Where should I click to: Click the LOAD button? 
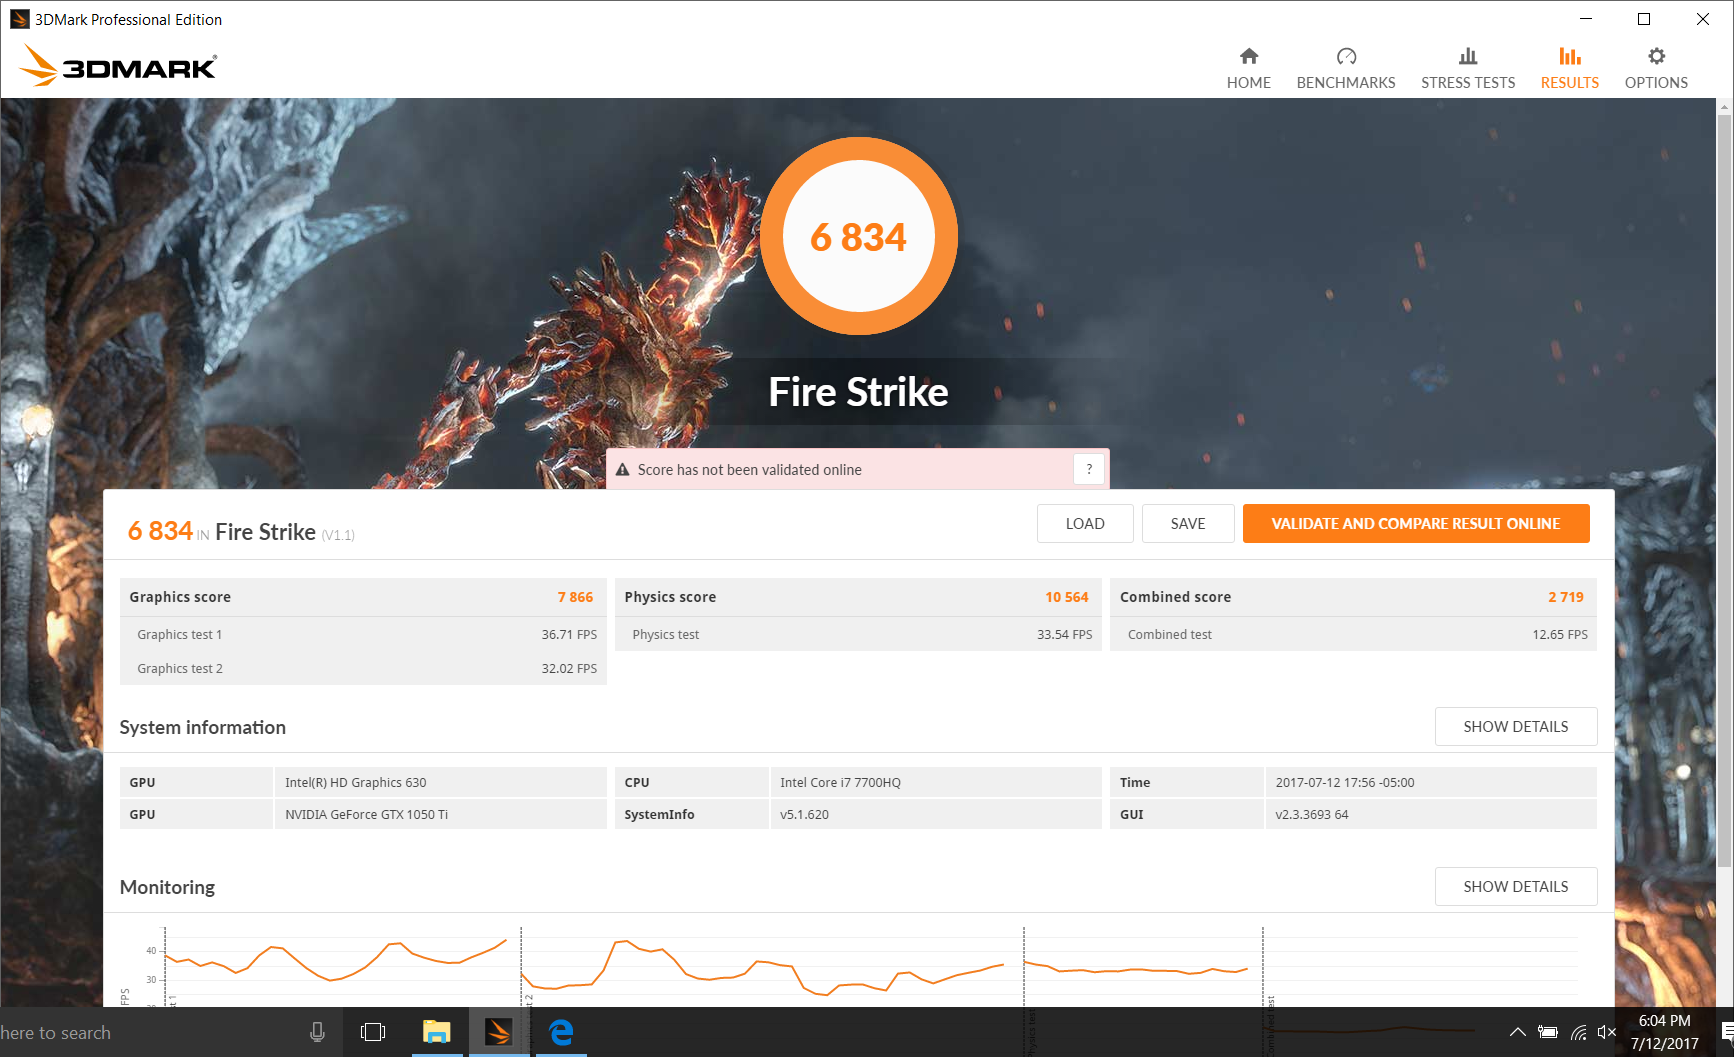point(1085,524)
